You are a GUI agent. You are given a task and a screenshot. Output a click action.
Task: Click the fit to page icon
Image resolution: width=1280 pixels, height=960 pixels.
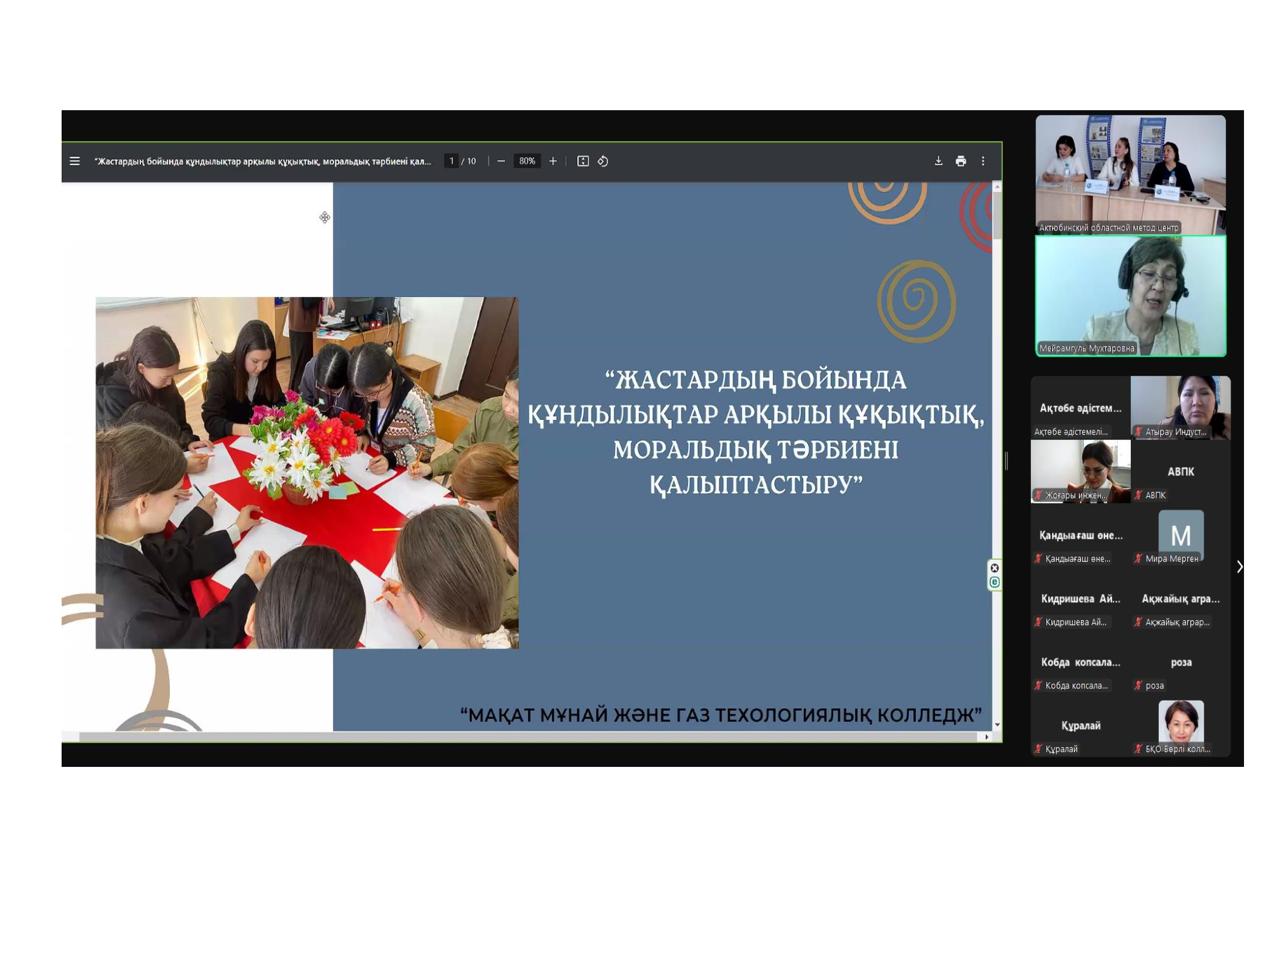click(x=583, y=161)
